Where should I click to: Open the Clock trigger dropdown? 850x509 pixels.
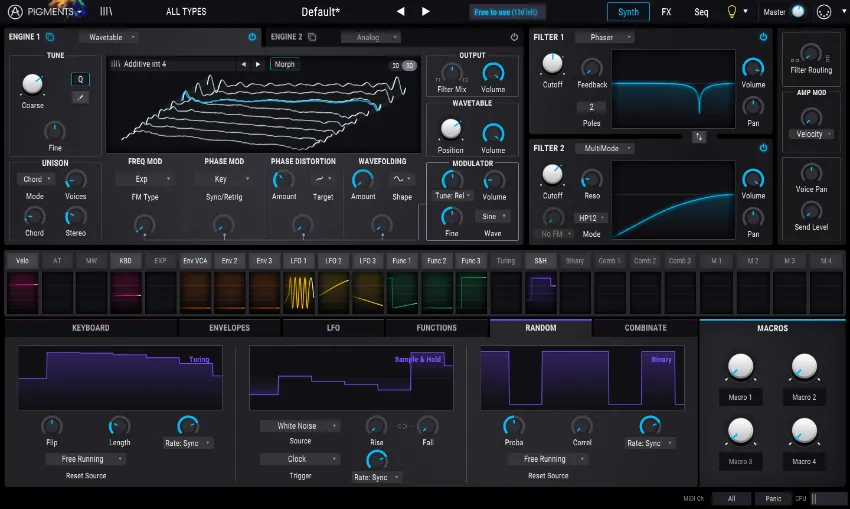tap(300, 459)
